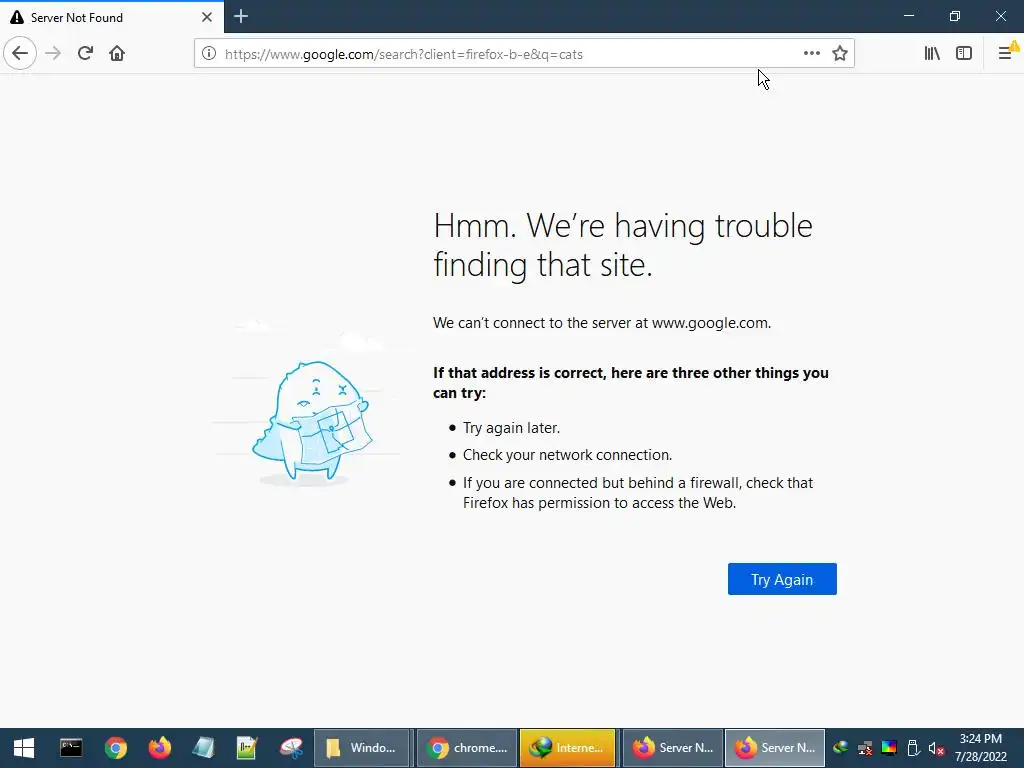The width and height of the screenshot is (1024, 768).
Task: Open network status tray icon
Action: click(865, 748)
